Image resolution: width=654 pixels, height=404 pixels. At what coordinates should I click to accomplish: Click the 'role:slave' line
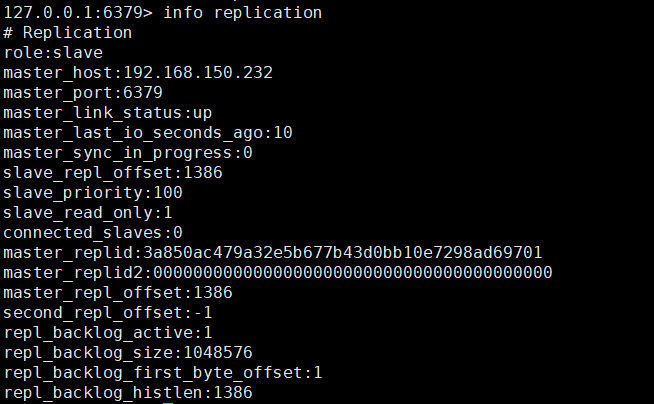pos(53,53)
